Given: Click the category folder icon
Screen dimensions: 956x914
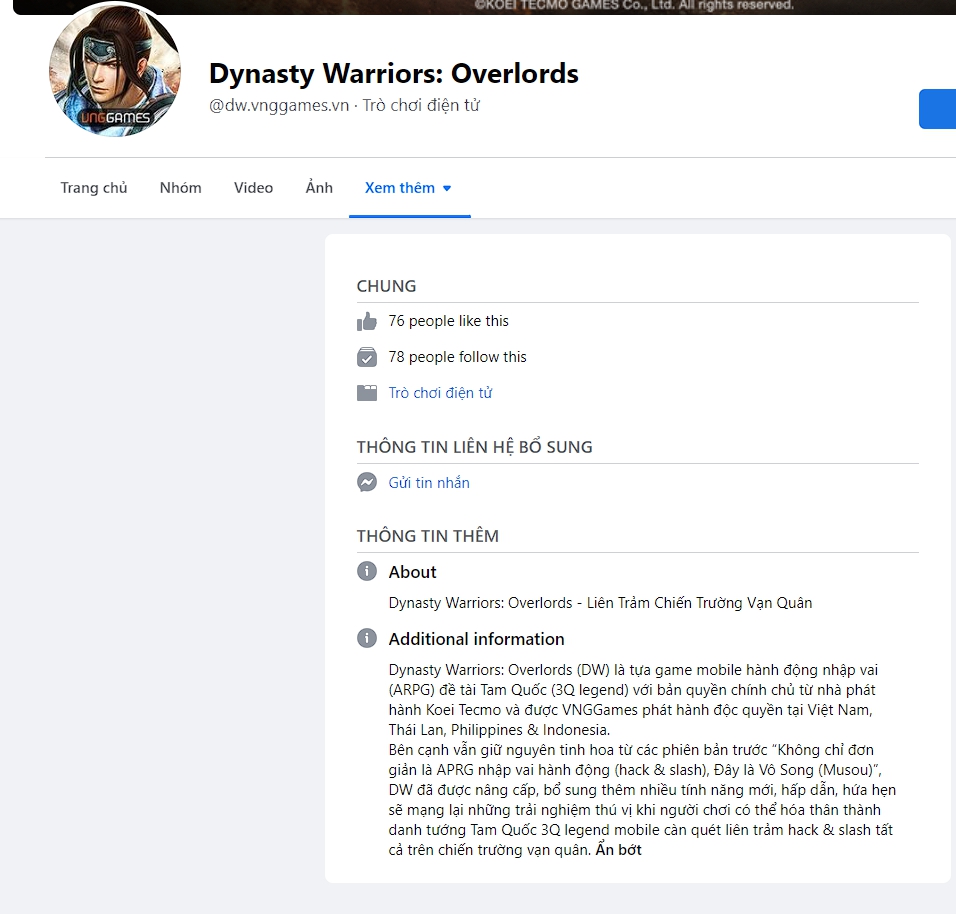Looking at the screenshot, I should [x=366, y=393].
